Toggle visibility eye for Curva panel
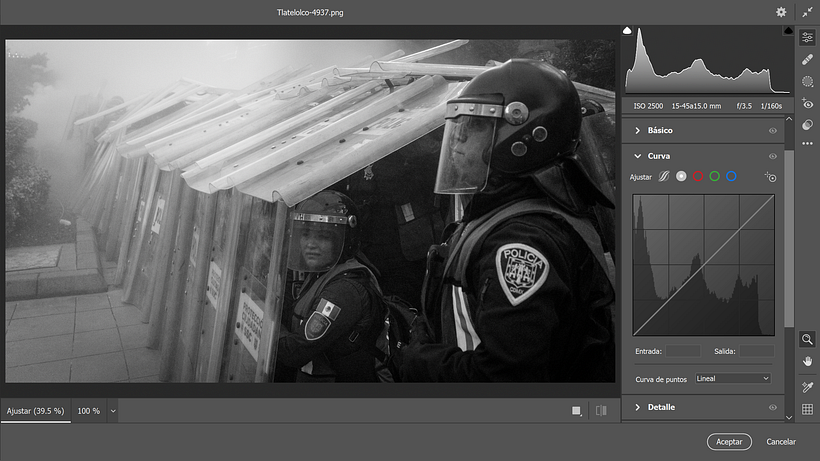This screenshot has height=461, width=820. [x=773, y=156]
